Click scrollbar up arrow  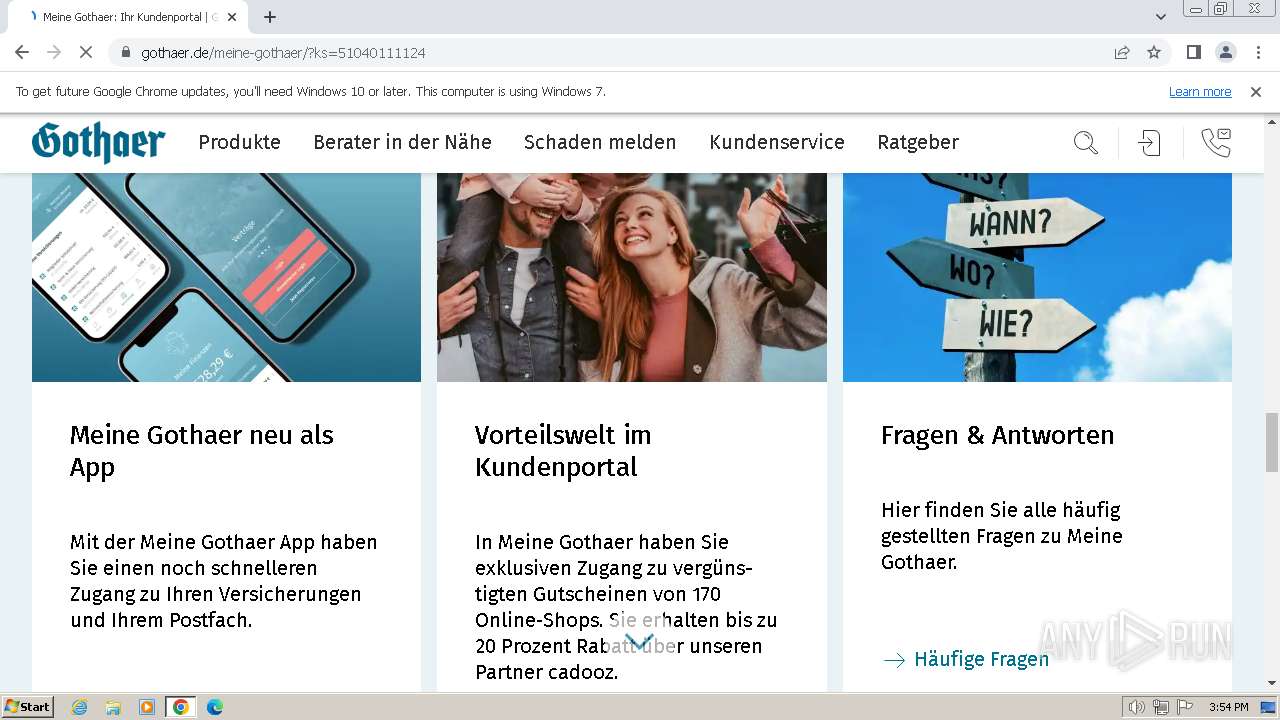tap(1271, 121)
